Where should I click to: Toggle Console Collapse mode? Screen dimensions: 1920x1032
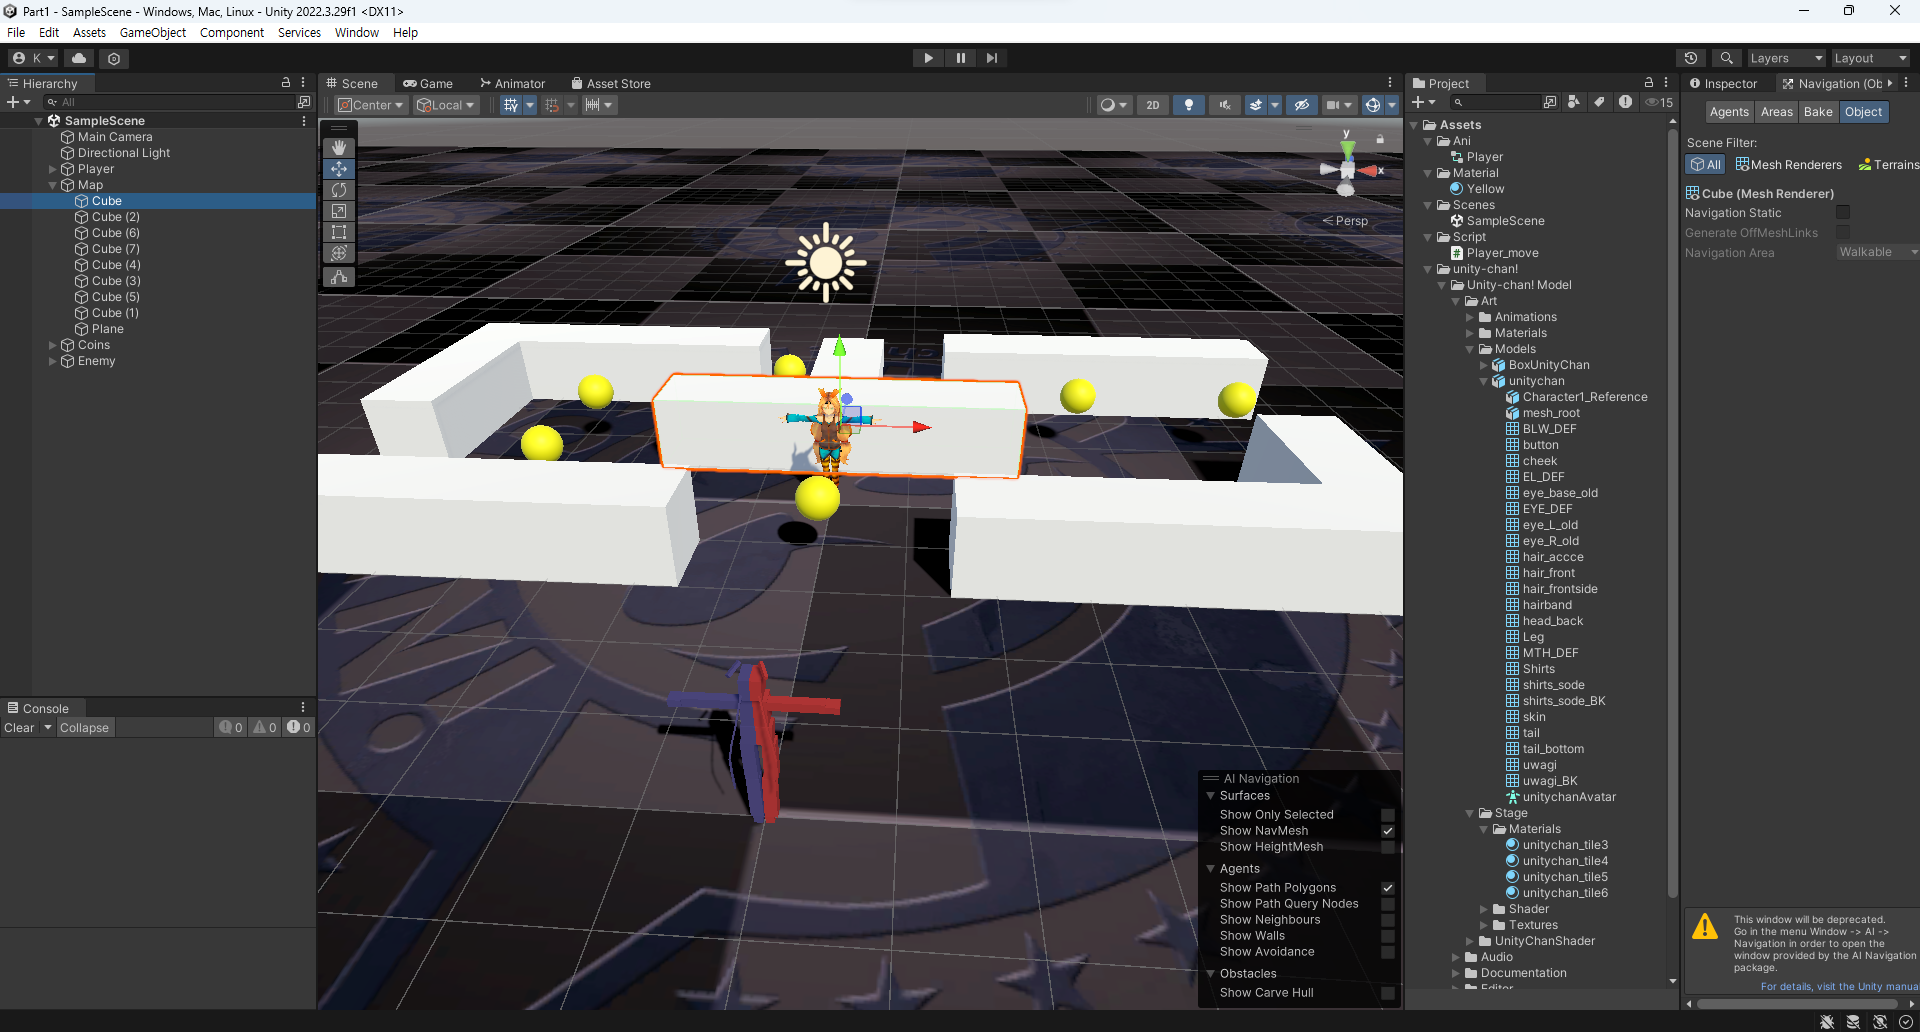(x=84, y=728)
